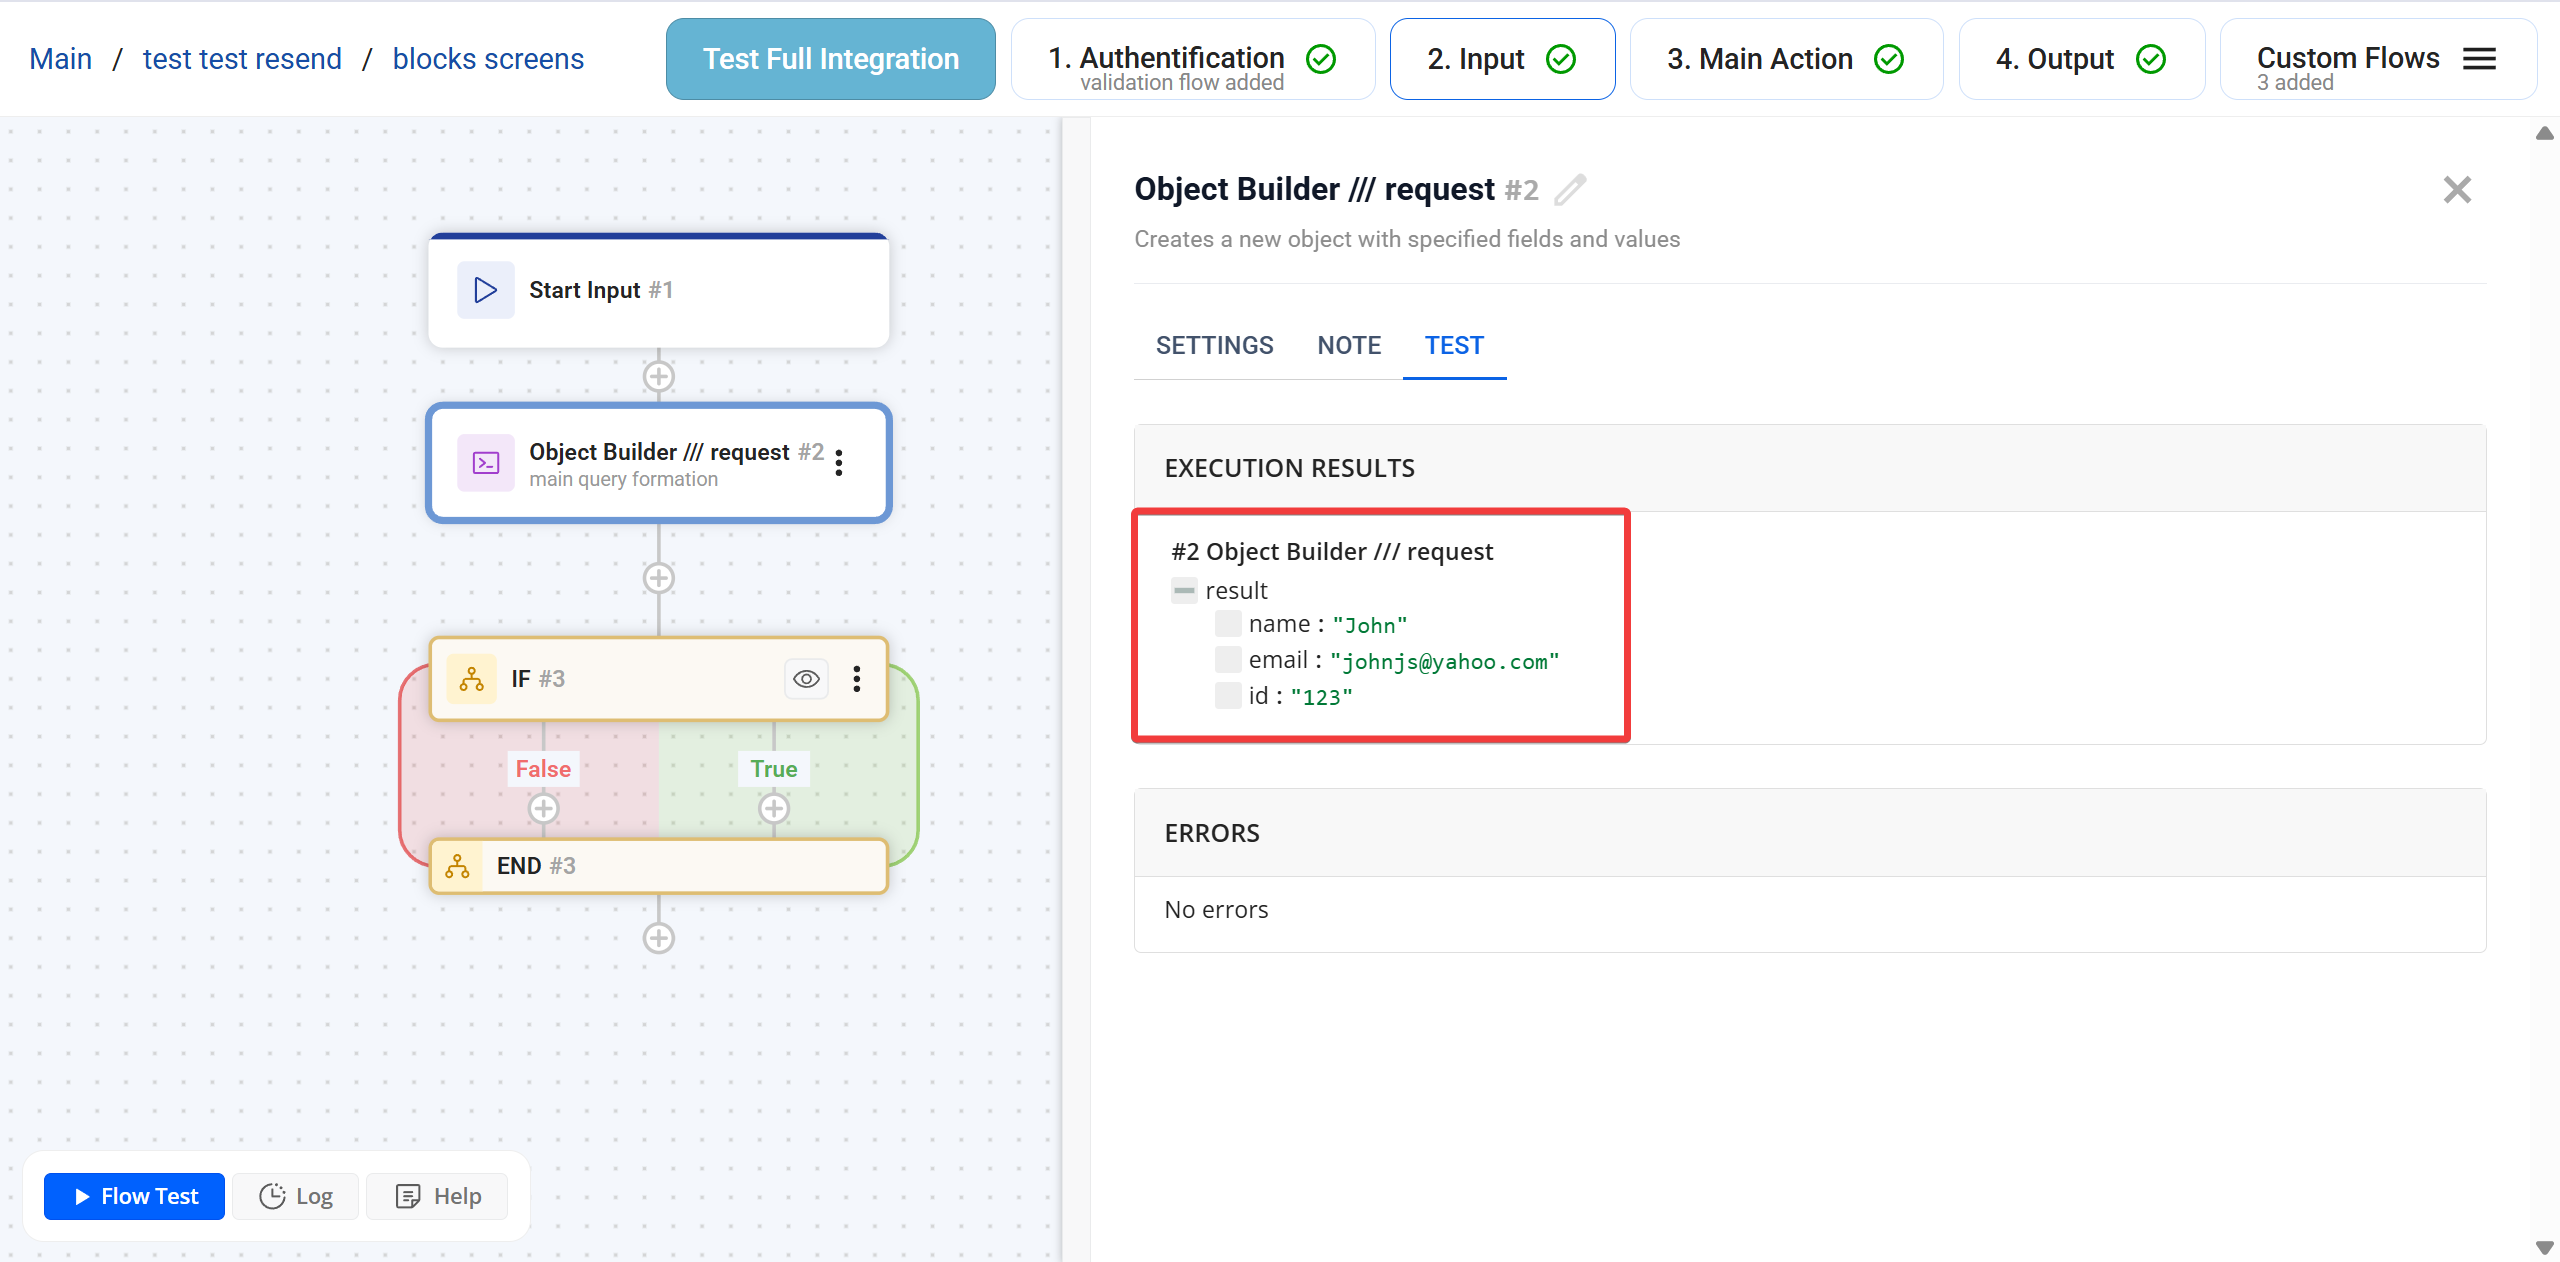This screenshot has height=1262, width=2560.
Task: Run the Flow Test button
Action: click(135, 1196)
